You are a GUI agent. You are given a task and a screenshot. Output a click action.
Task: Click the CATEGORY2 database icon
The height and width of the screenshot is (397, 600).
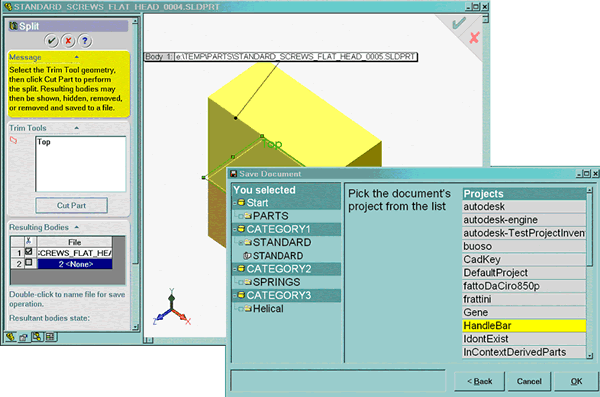[241, 269]
